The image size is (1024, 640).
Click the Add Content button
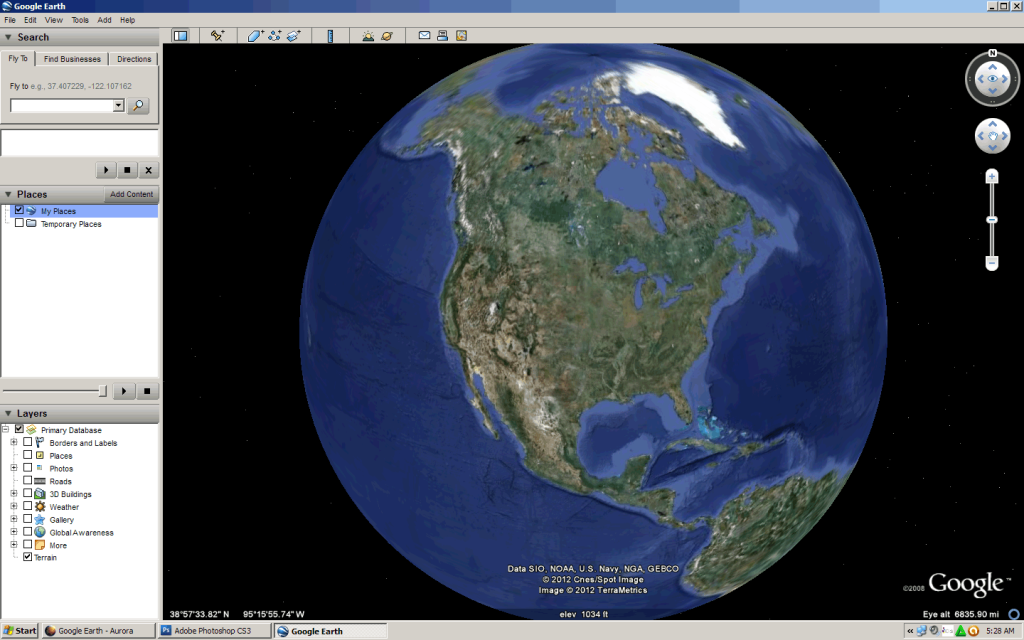[131, 194]
